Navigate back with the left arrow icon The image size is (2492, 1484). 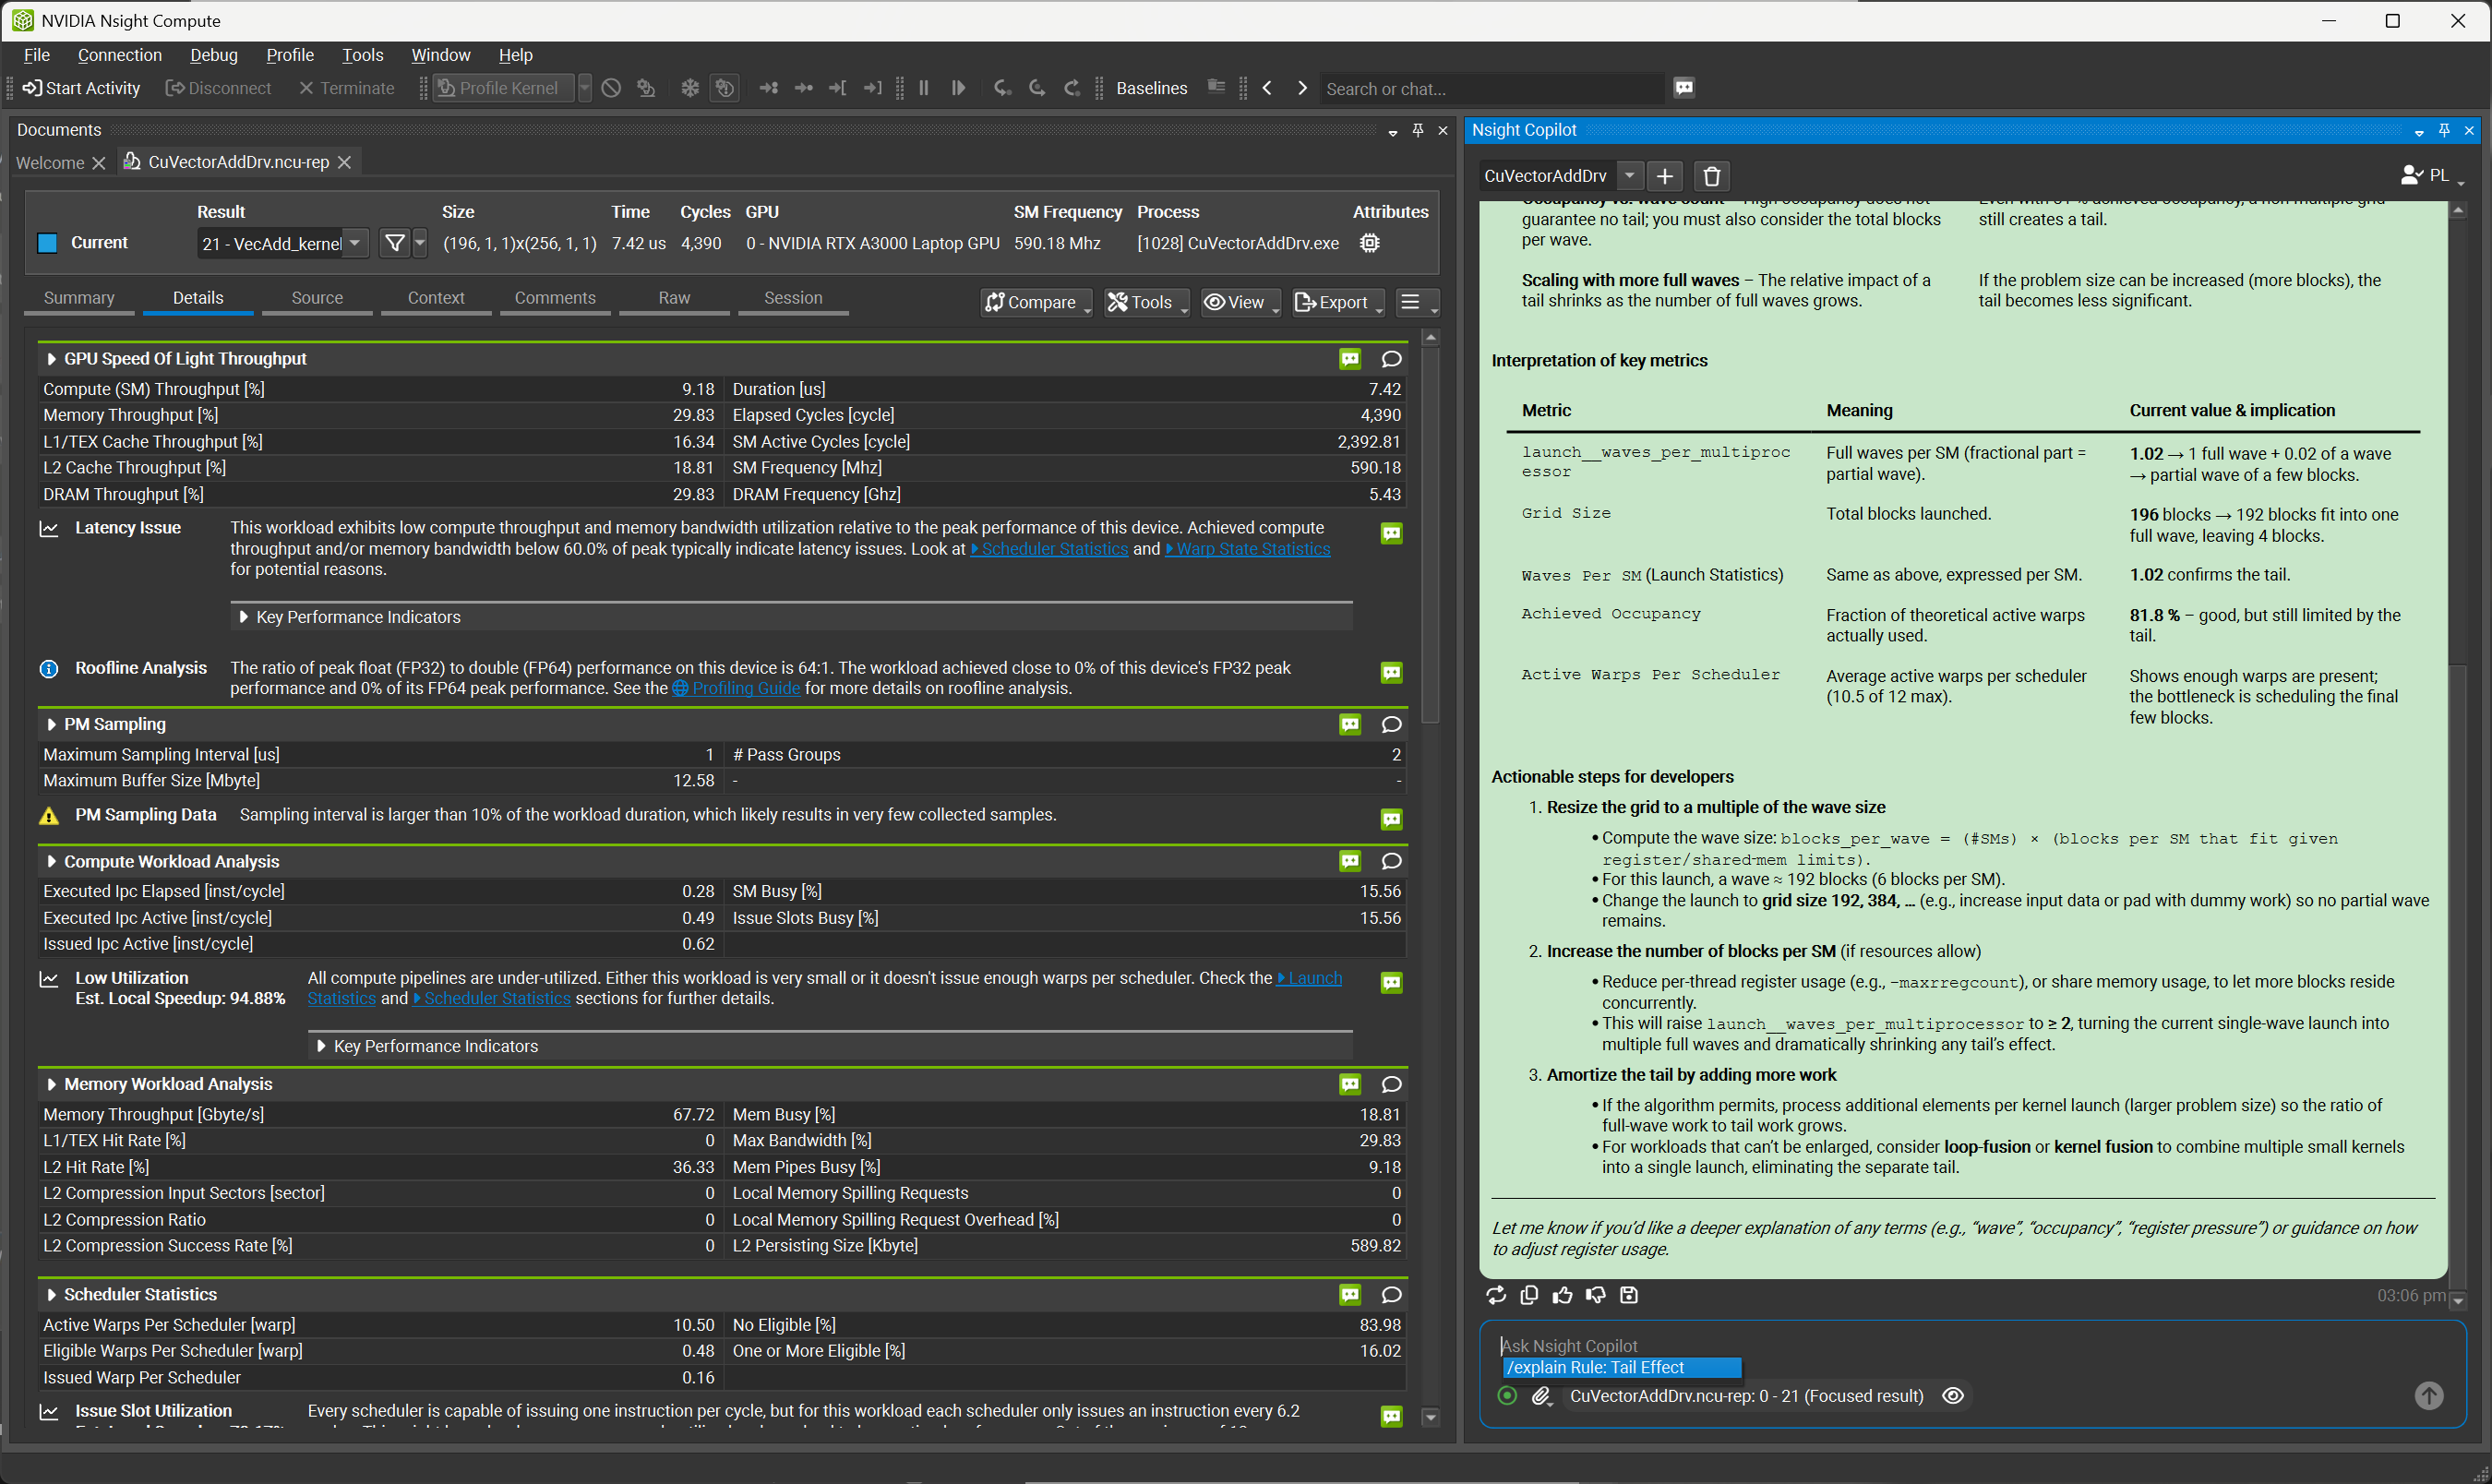[1267, 88]
